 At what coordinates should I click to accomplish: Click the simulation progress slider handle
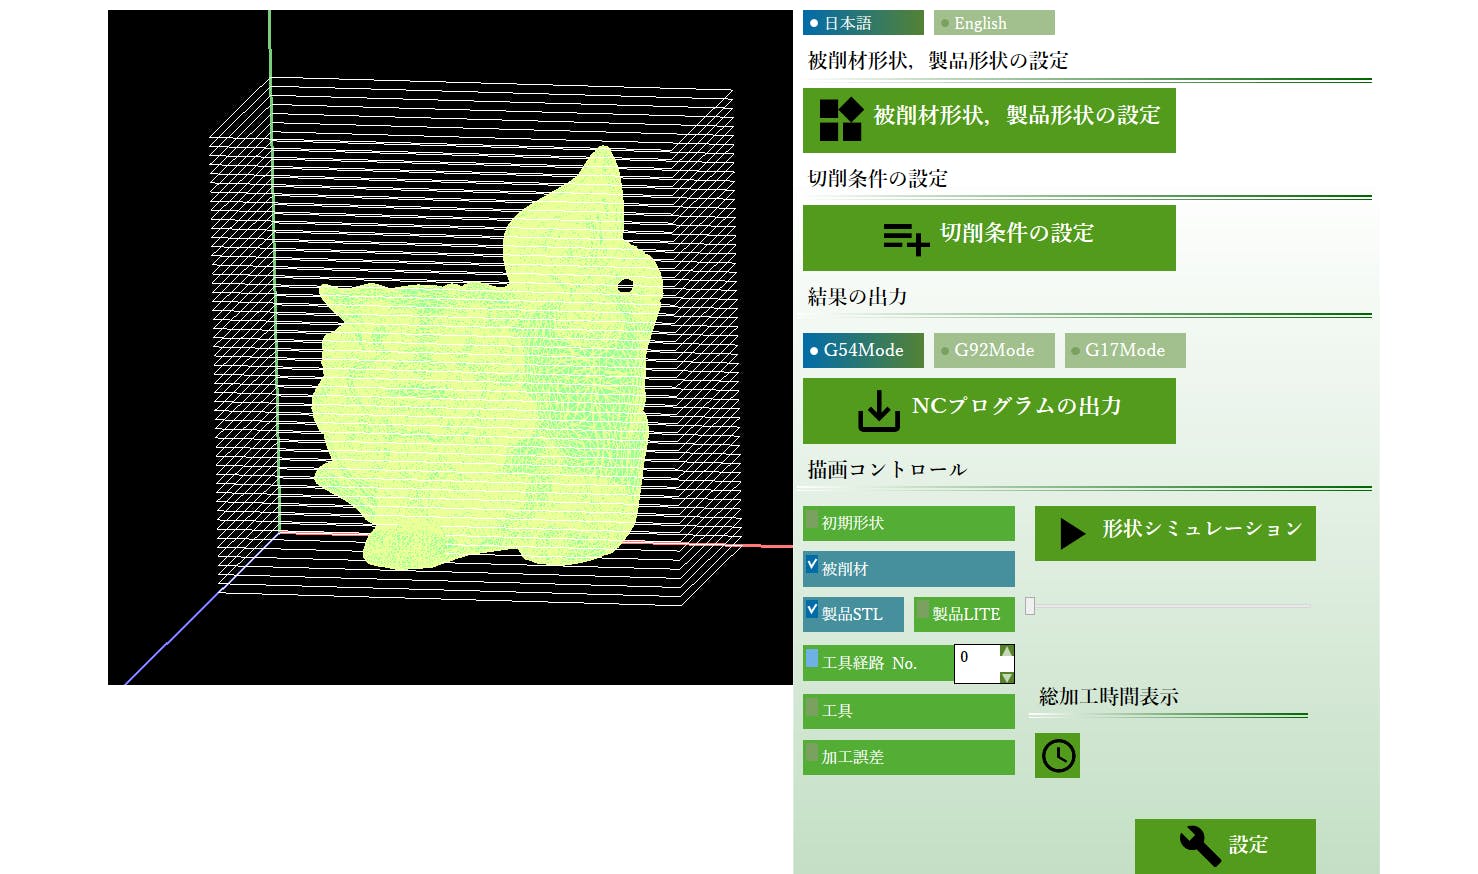(x=1030, y=606)
